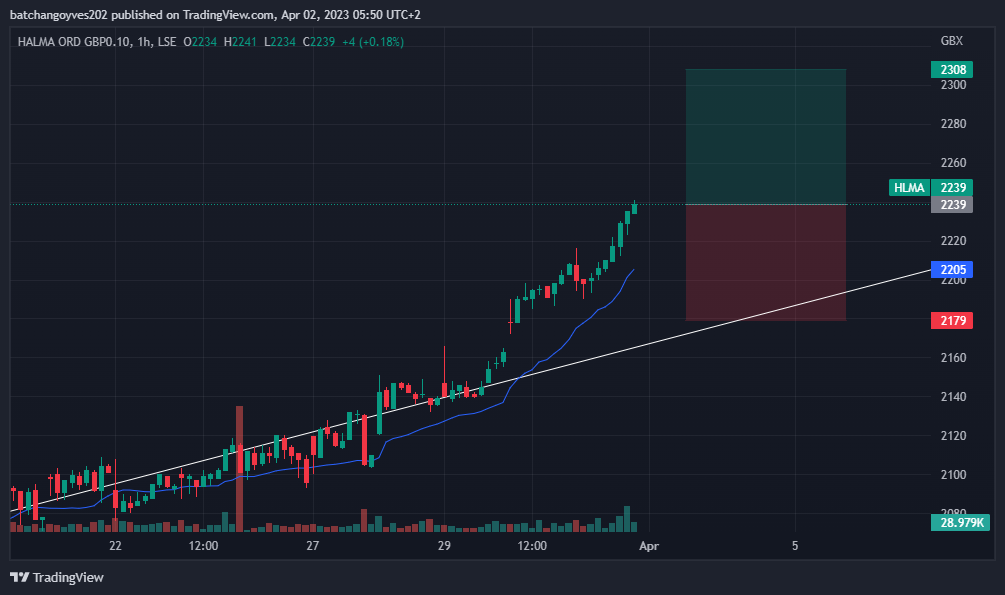Click the 22 date label on time axis
The width and height of the screenshot is (1005, 595).
115,546
